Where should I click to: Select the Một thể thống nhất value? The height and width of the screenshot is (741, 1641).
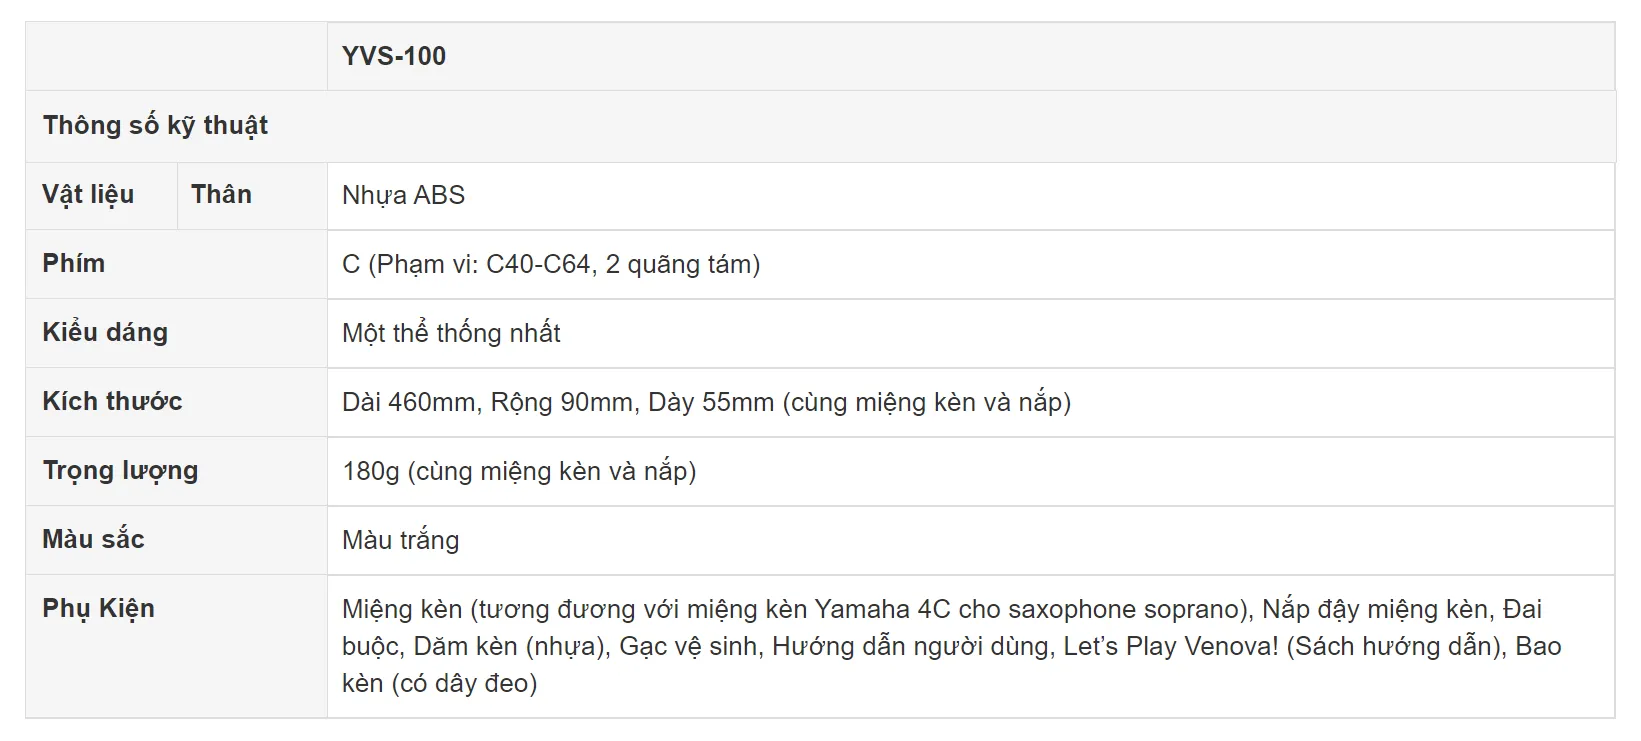451,333
